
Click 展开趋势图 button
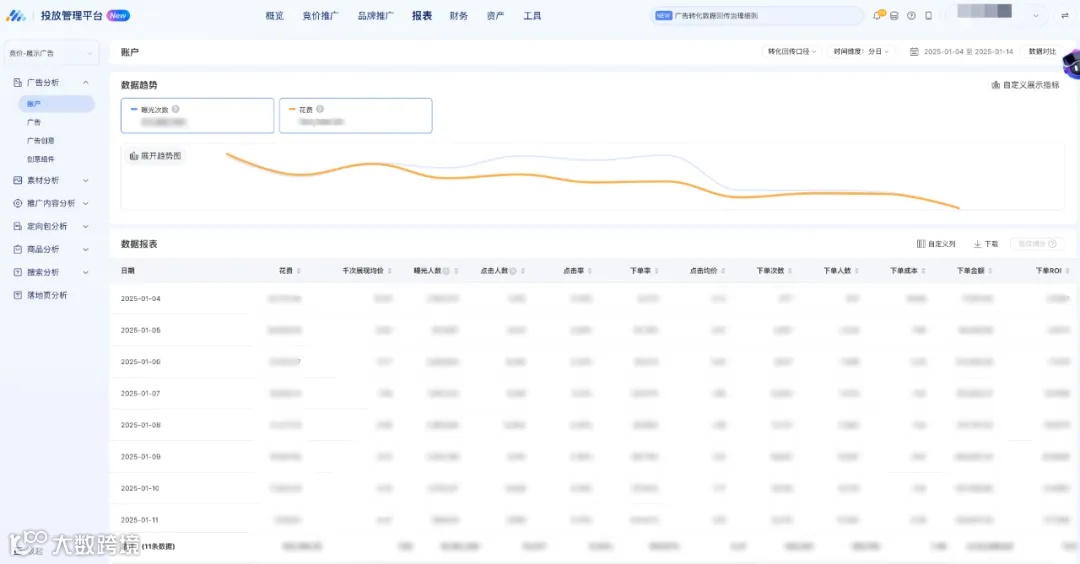click(156, 156)
